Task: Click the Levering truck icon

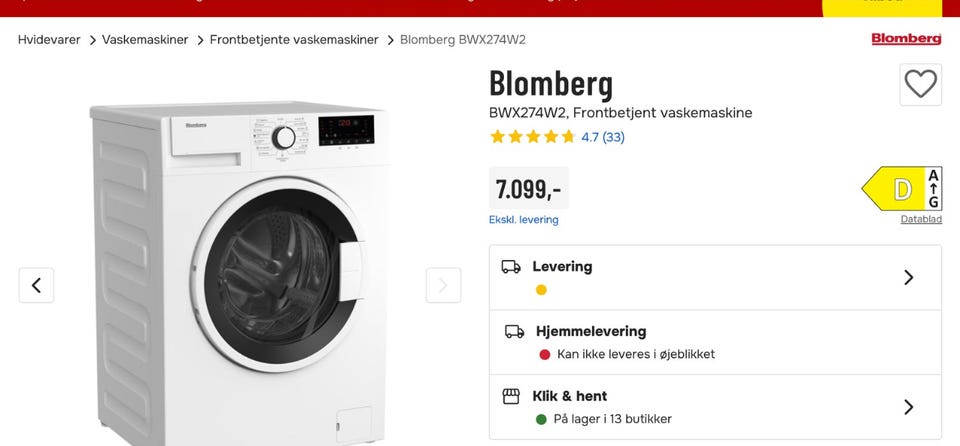Action: [511, 267]
